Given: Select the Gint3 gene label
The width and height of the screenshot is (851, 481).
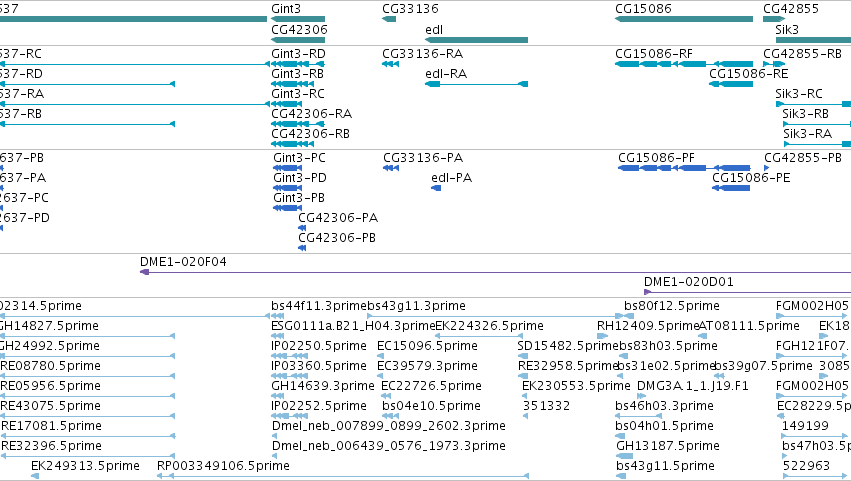Looking at the screenshot, I should pos(286,9).
